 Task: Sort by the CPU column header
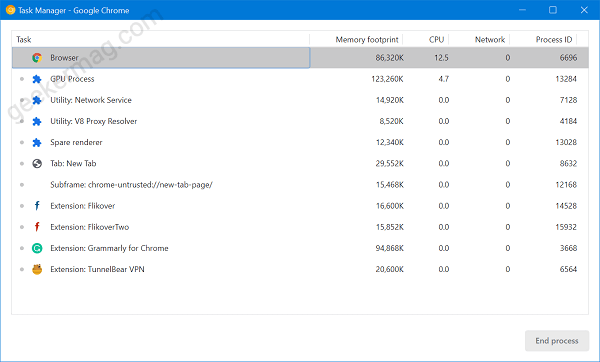[x=426, y=39]
